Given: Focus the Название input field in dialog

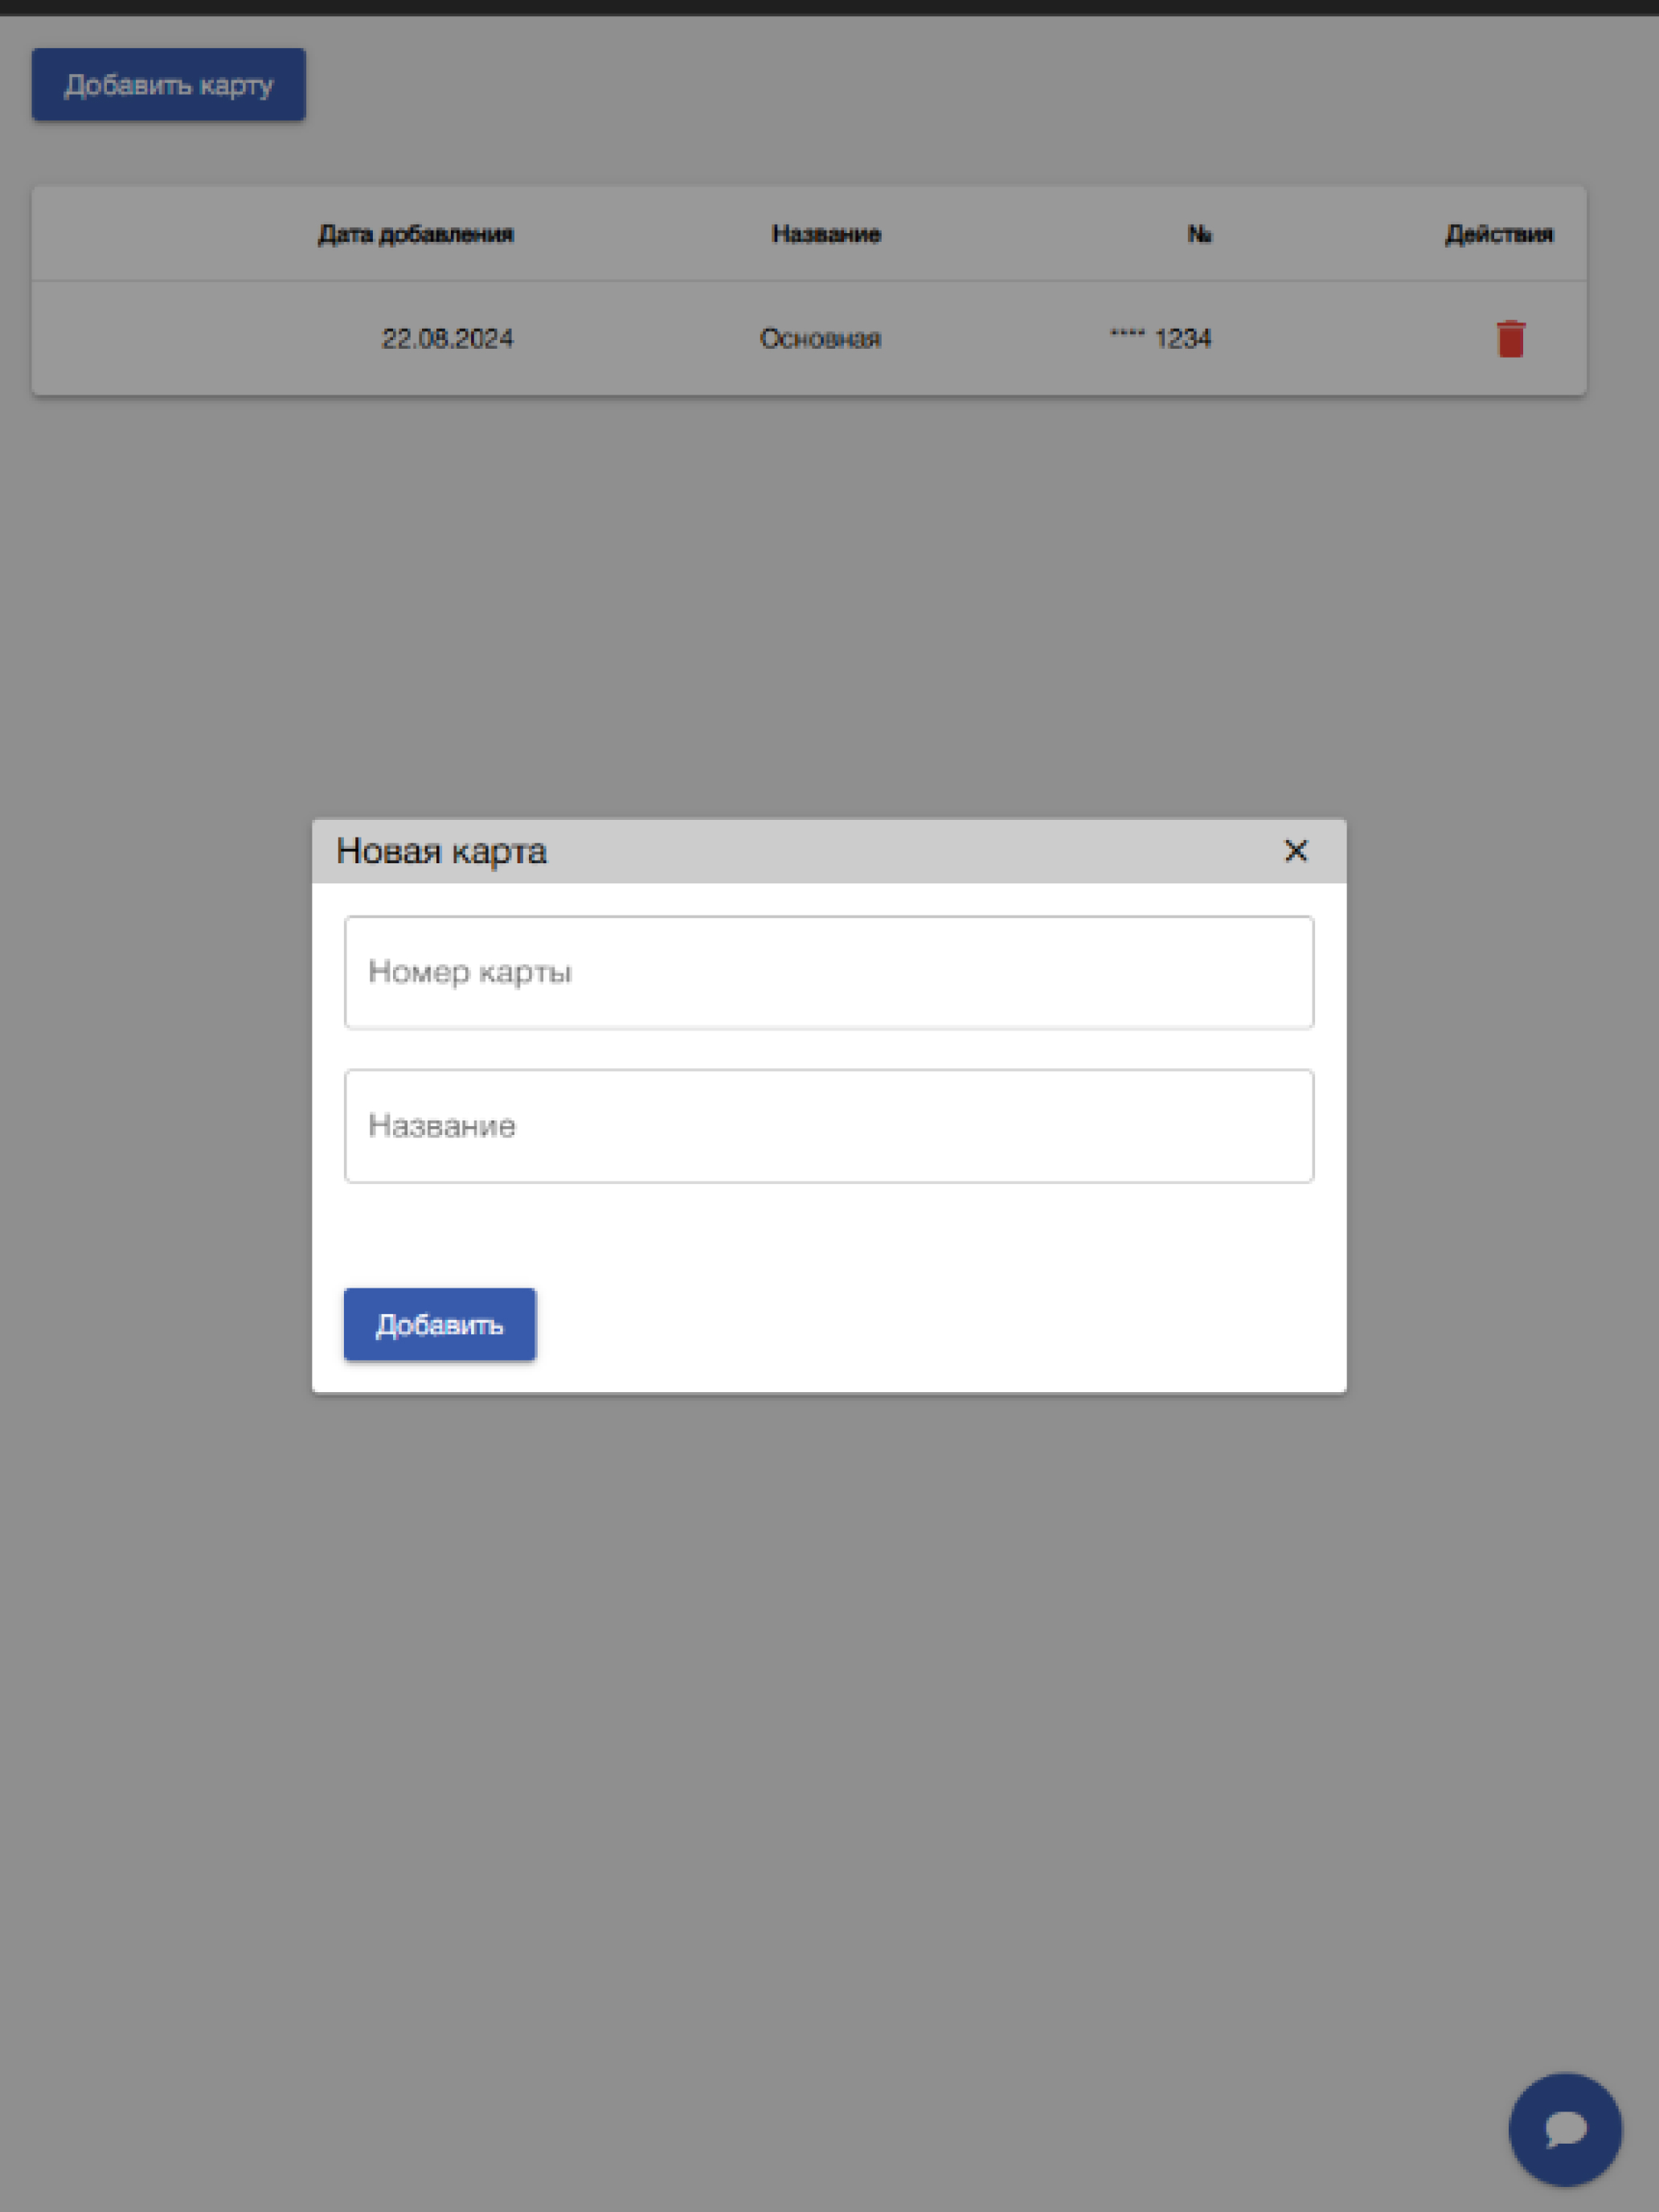Looking at the screenshot, I should [829, 1126].
